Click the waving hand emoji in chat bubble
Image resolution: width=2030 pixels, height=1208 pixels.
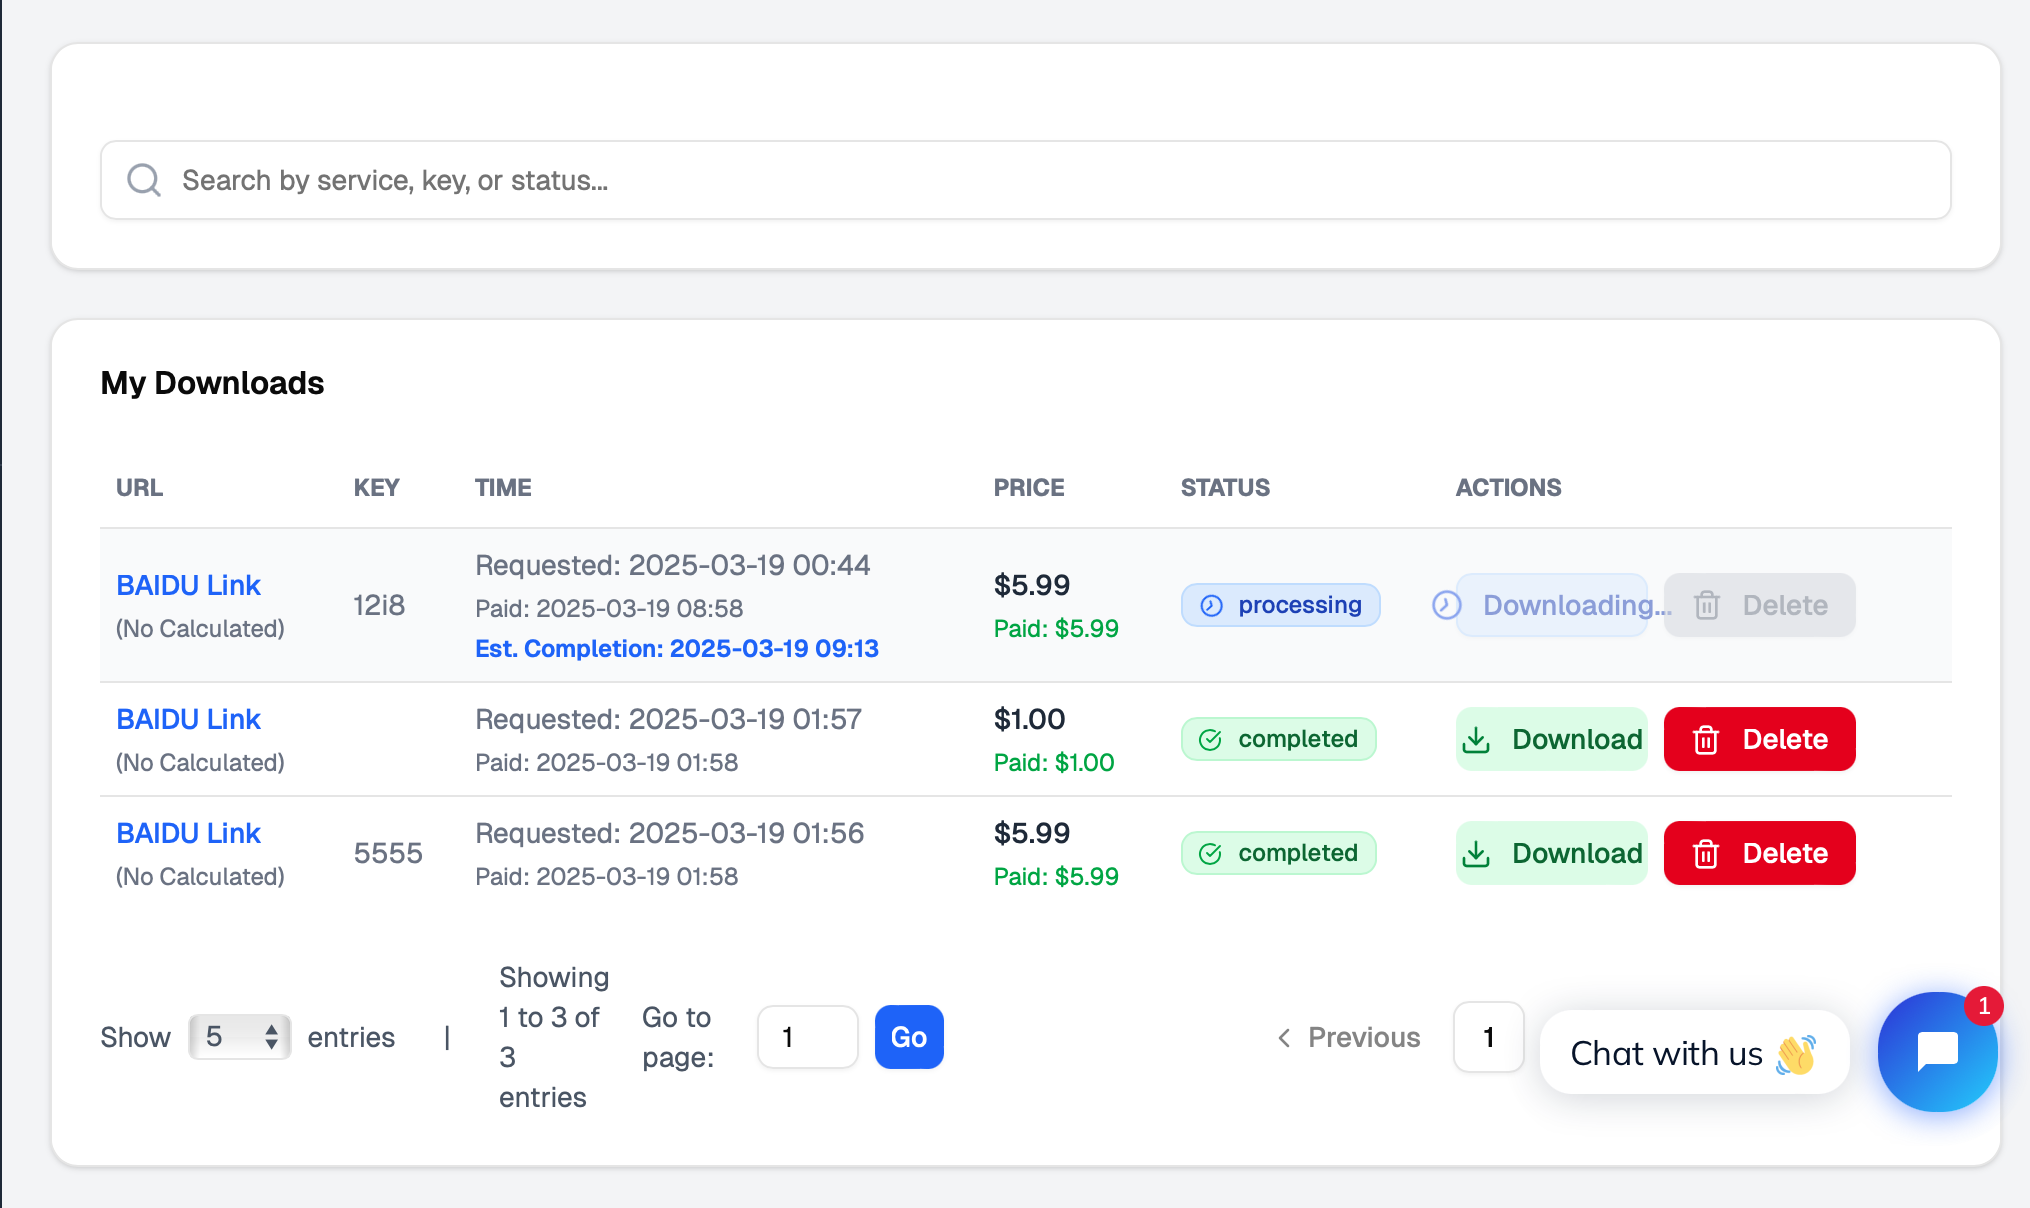pos(1796,1054)
